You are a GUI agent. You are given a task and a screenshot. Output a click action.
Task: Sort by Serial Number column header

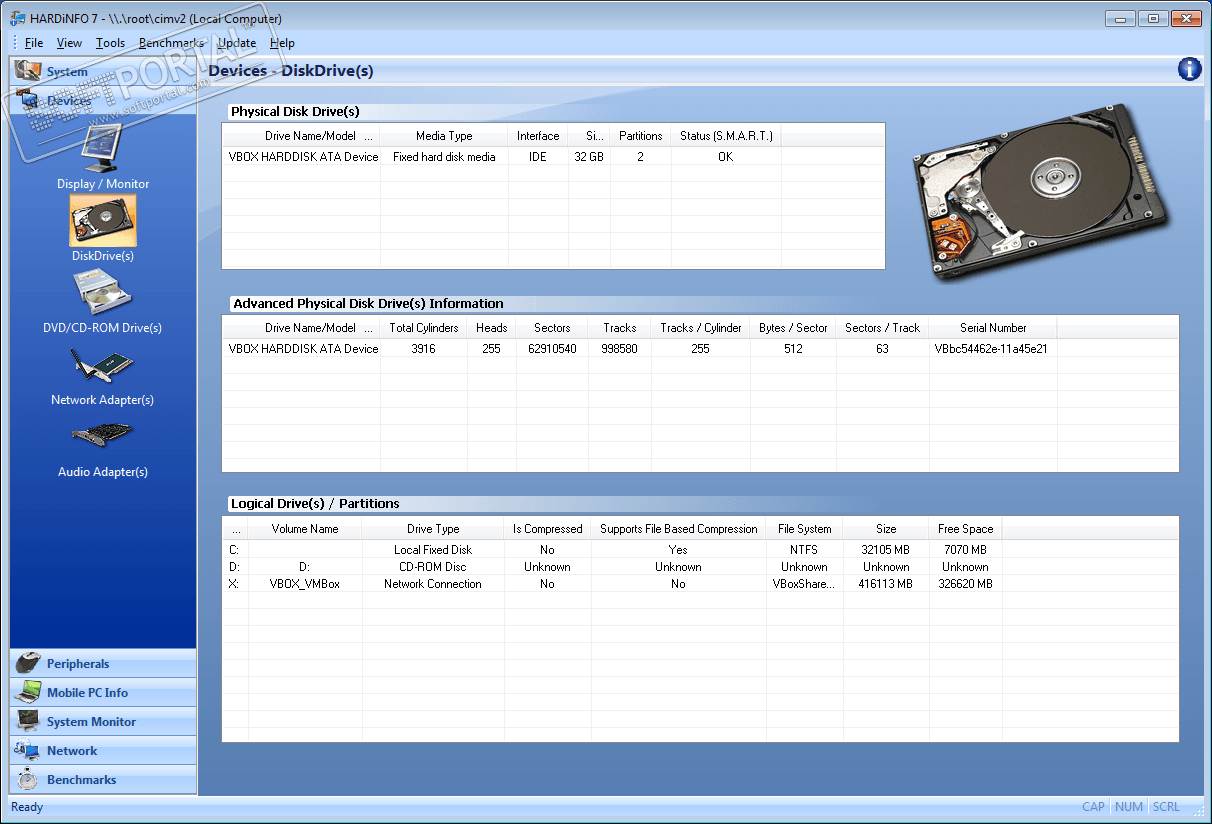coord(993,328)
